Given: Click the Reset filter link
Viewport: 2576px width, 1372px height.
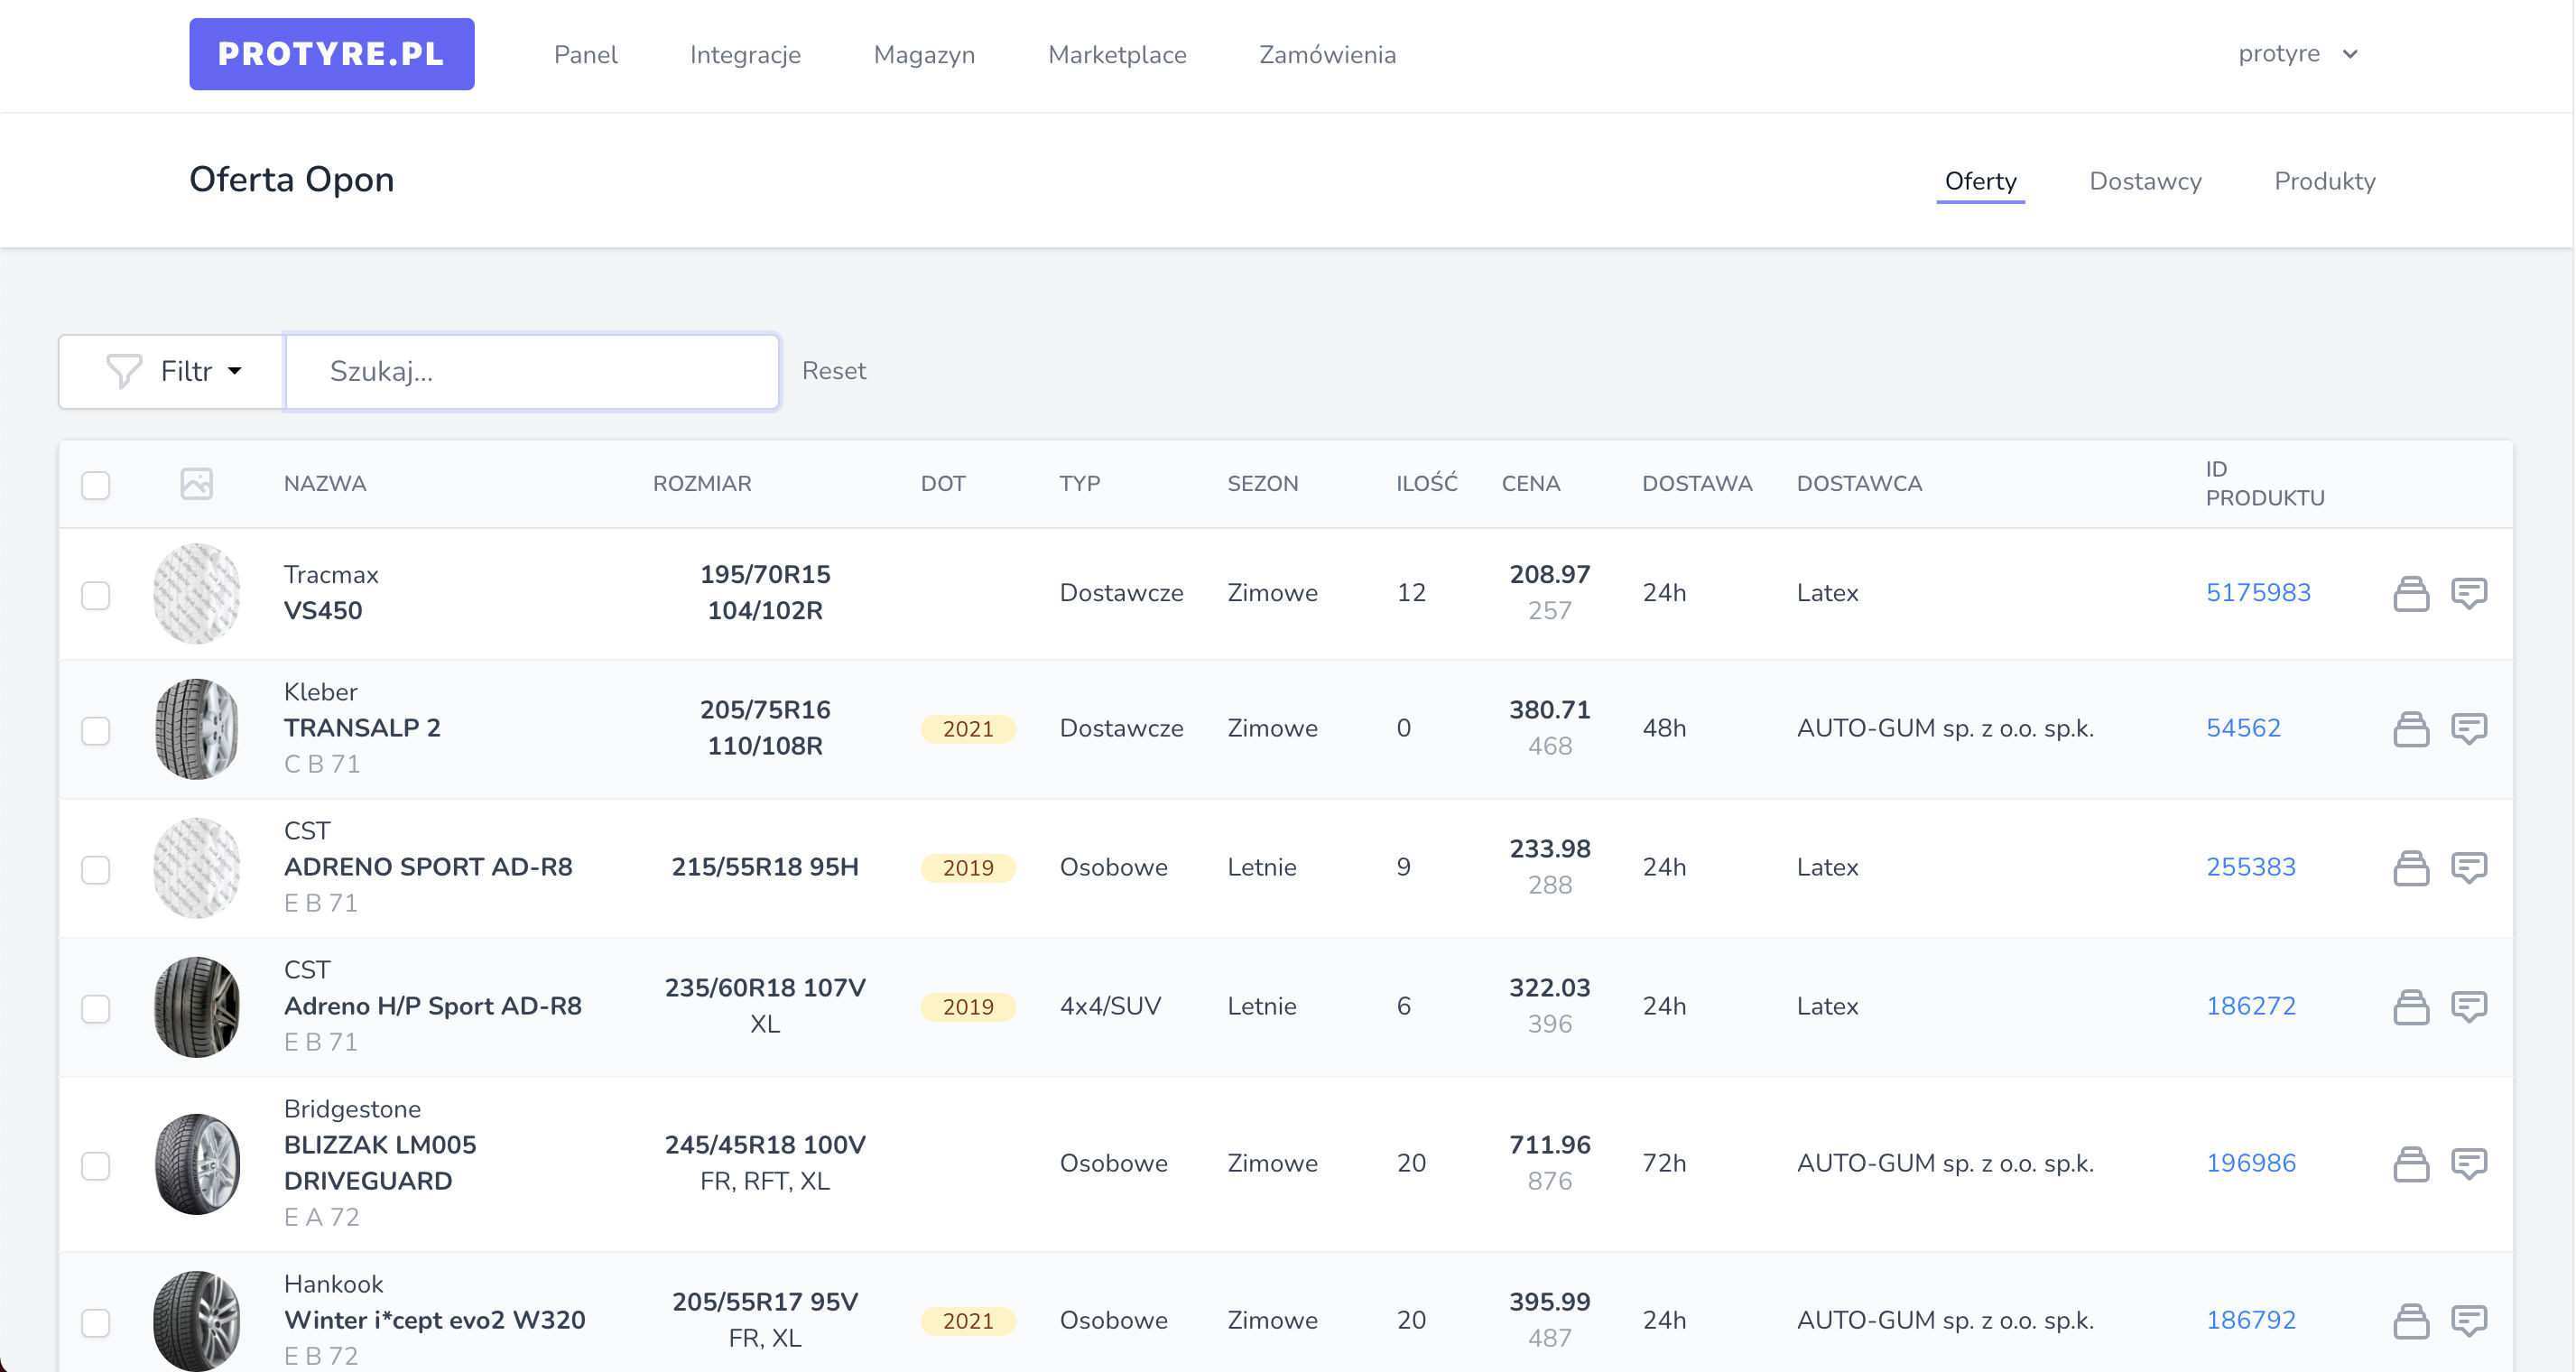Looking at the screenshot, I should 833,371.
